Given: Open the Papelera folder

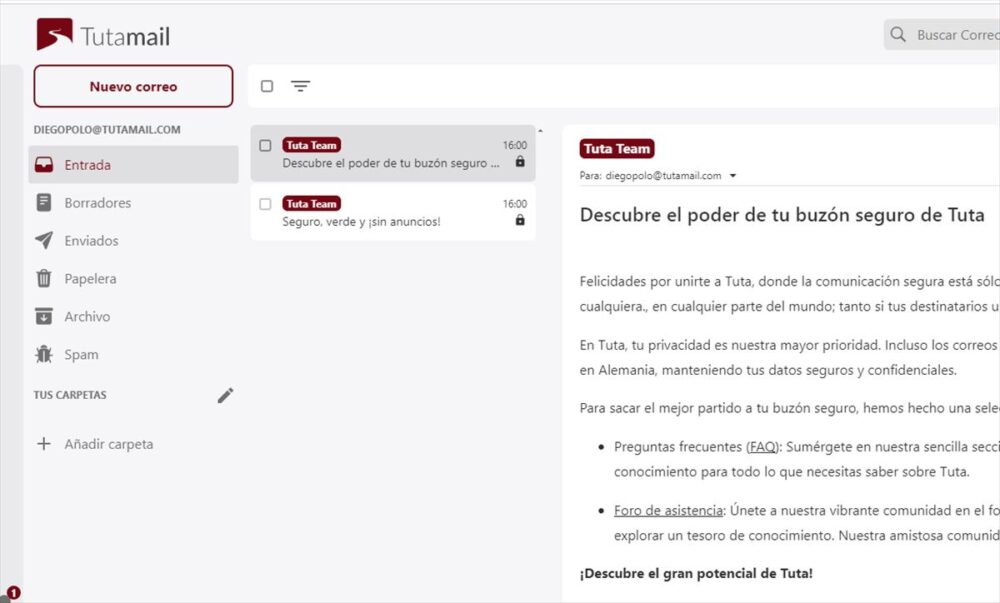Looking at the screenshot, I should (133, 279).
